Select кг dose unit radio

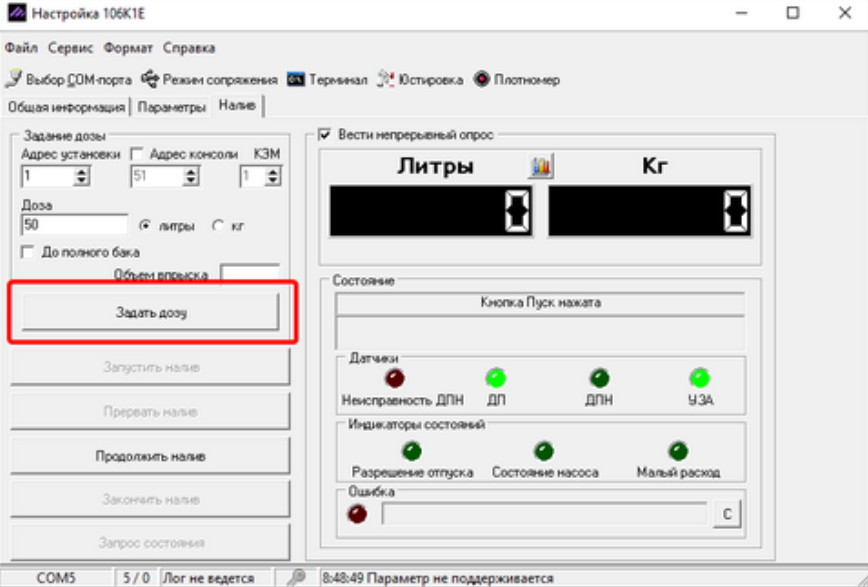218,225
